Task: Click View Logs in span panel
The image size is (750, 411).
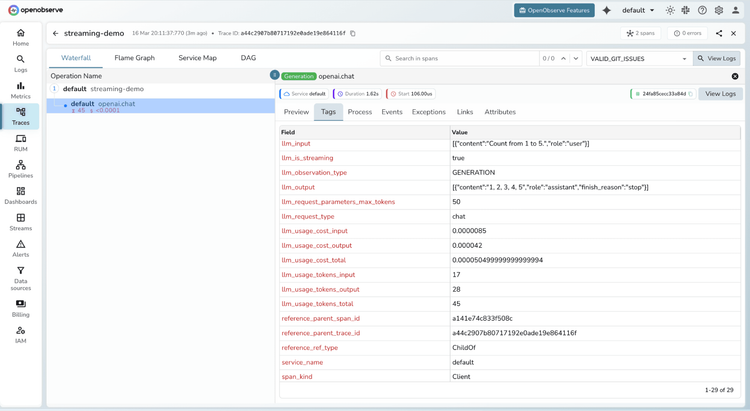Action: (x=720, y=94)
